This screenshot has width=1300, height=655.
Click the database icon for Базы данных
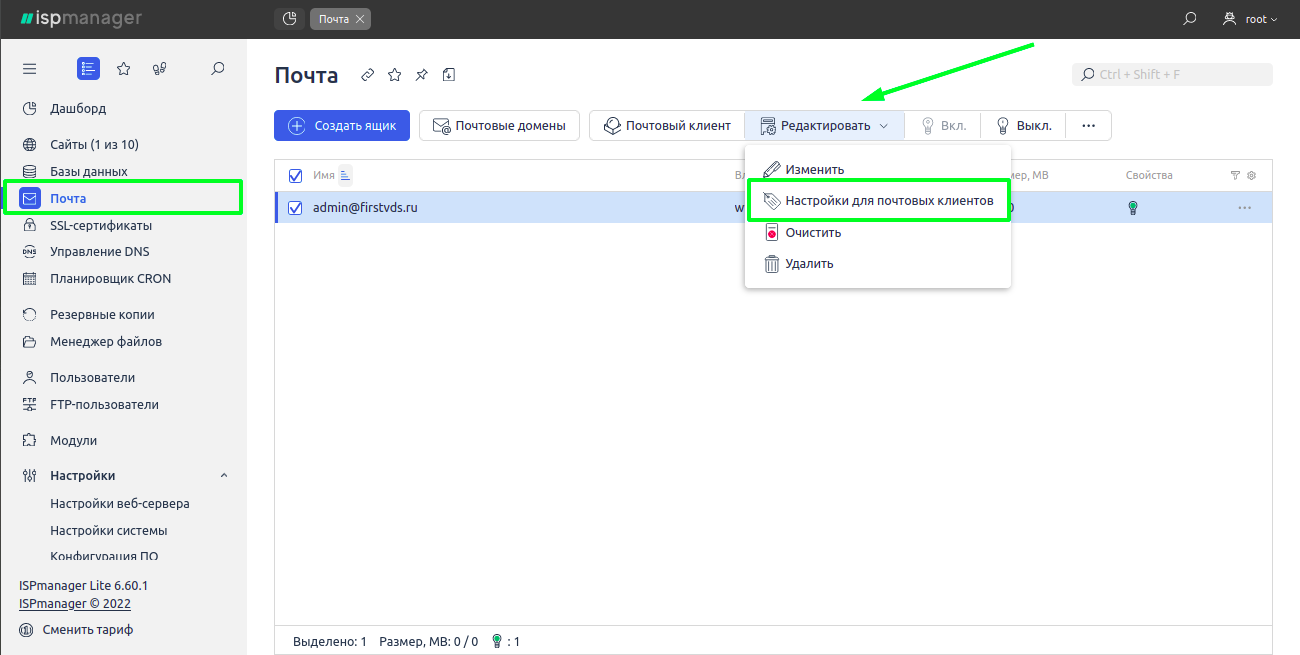tap(30, 171)
